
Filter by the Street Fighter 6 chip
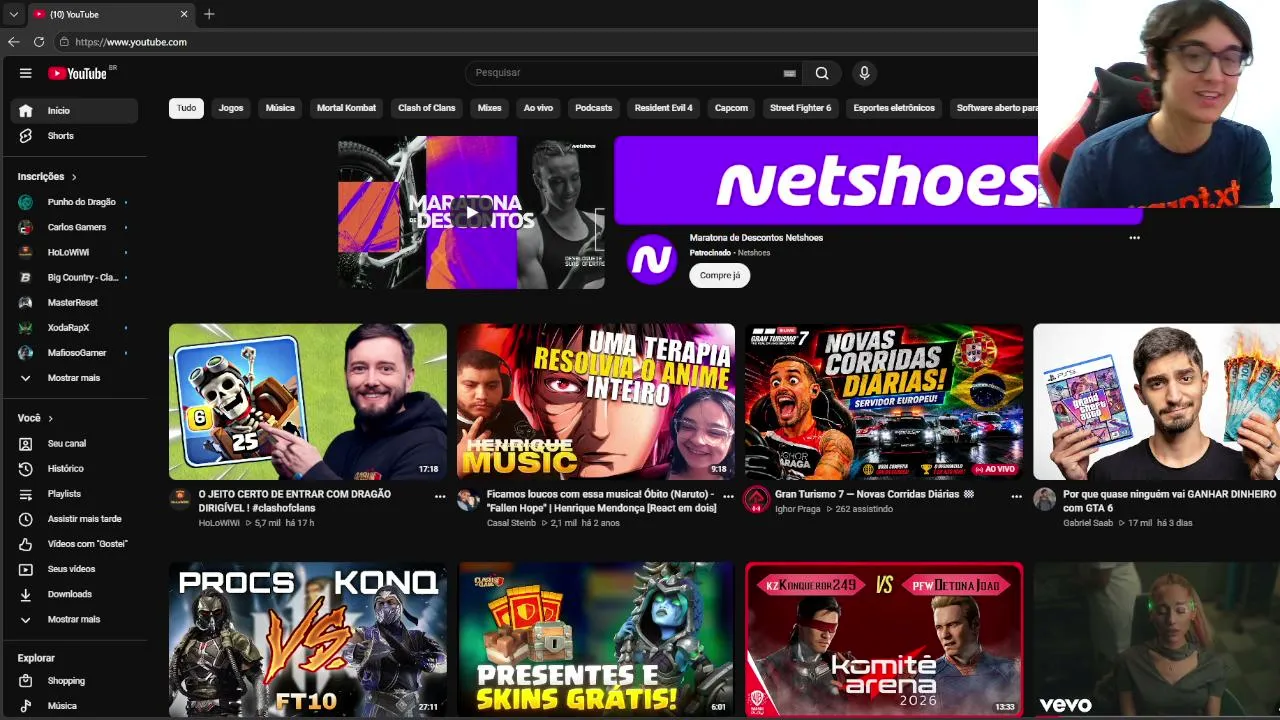[x=800, y=108]
